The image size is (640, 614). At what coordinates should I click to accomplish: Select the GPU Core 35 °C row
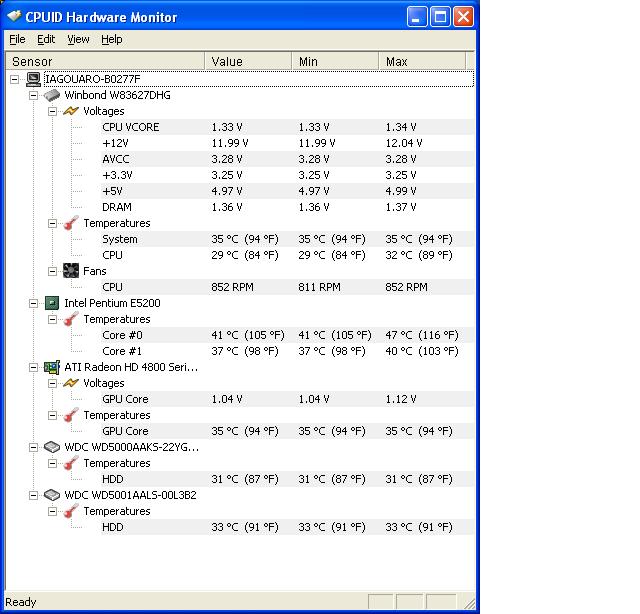(287, 431)
